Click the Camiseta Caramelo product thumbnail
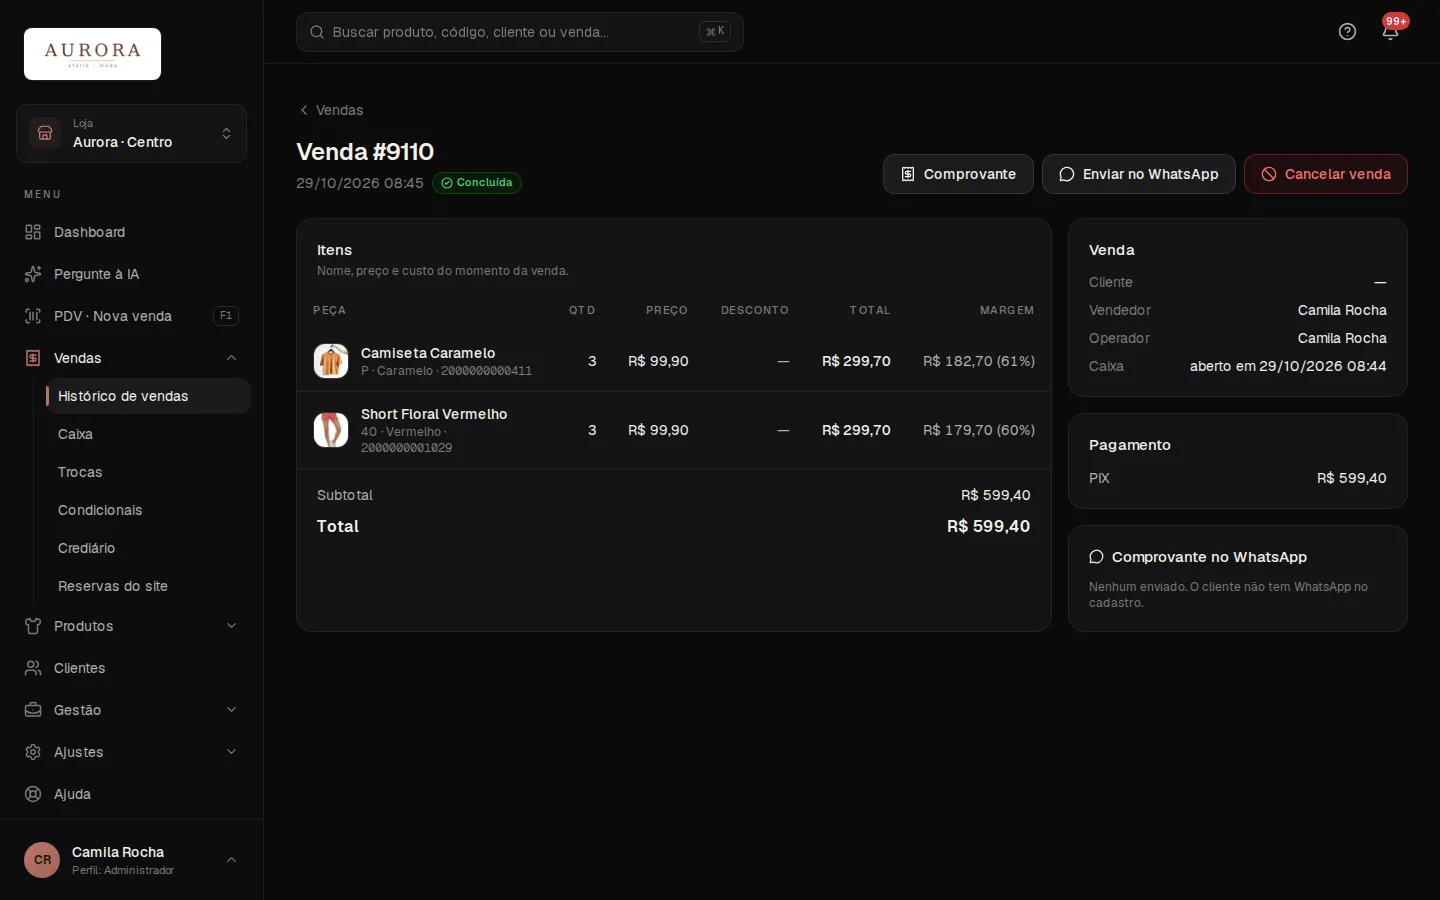 331,361
